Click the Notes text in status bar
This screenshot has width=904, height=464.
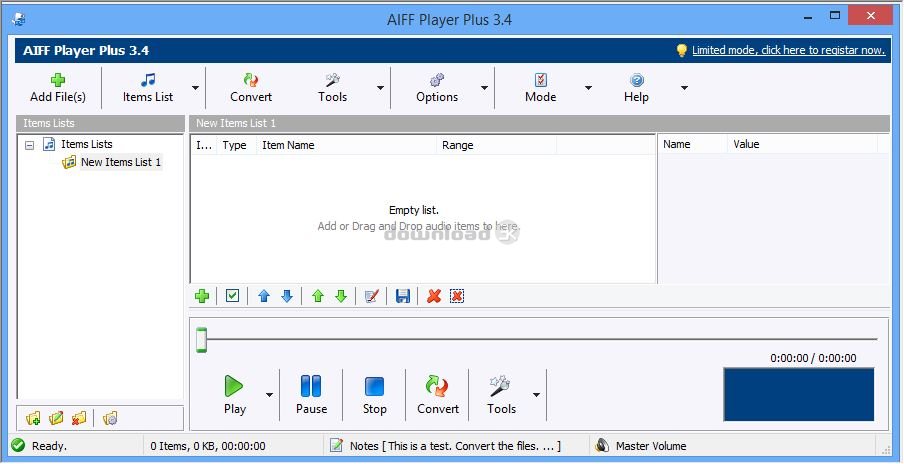tap(455, 446)
